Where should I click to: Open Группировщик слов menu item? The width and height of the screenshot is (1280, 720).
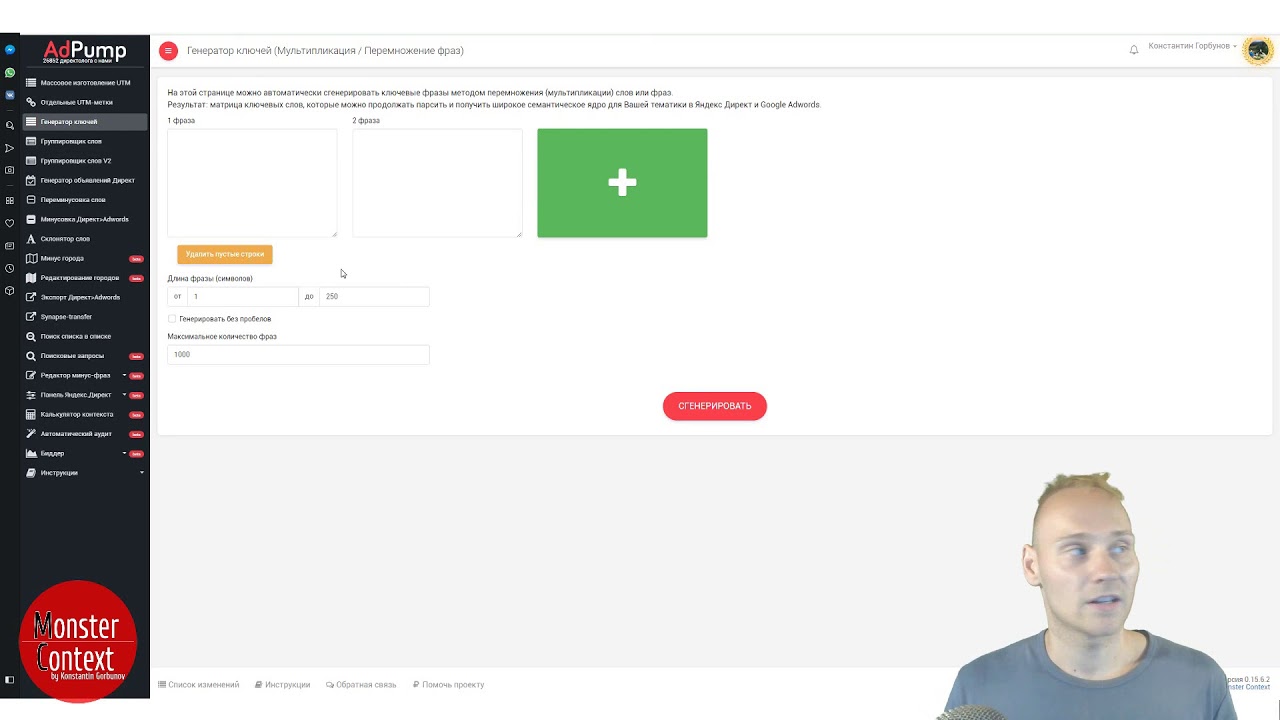tap(86, 141)
